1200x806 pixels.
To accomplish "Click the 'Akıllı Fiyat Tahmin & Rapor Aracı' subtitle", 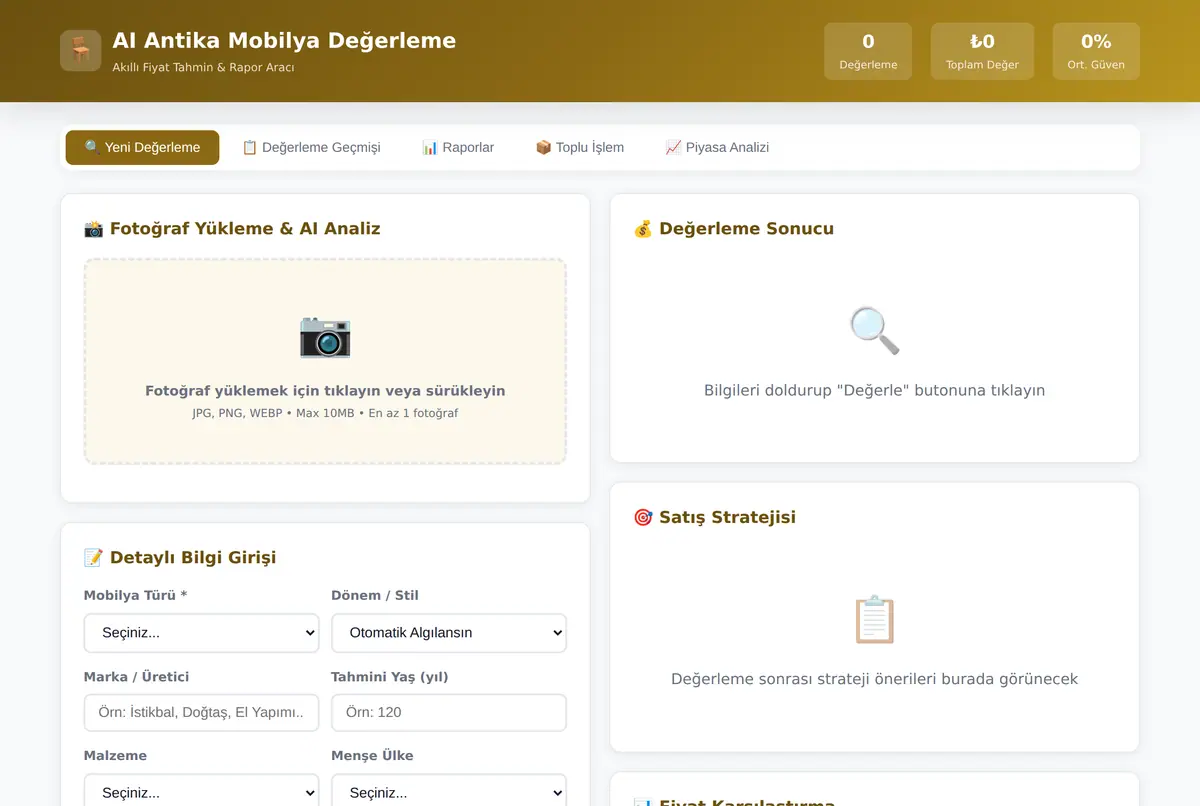I will tap(204, 67).
